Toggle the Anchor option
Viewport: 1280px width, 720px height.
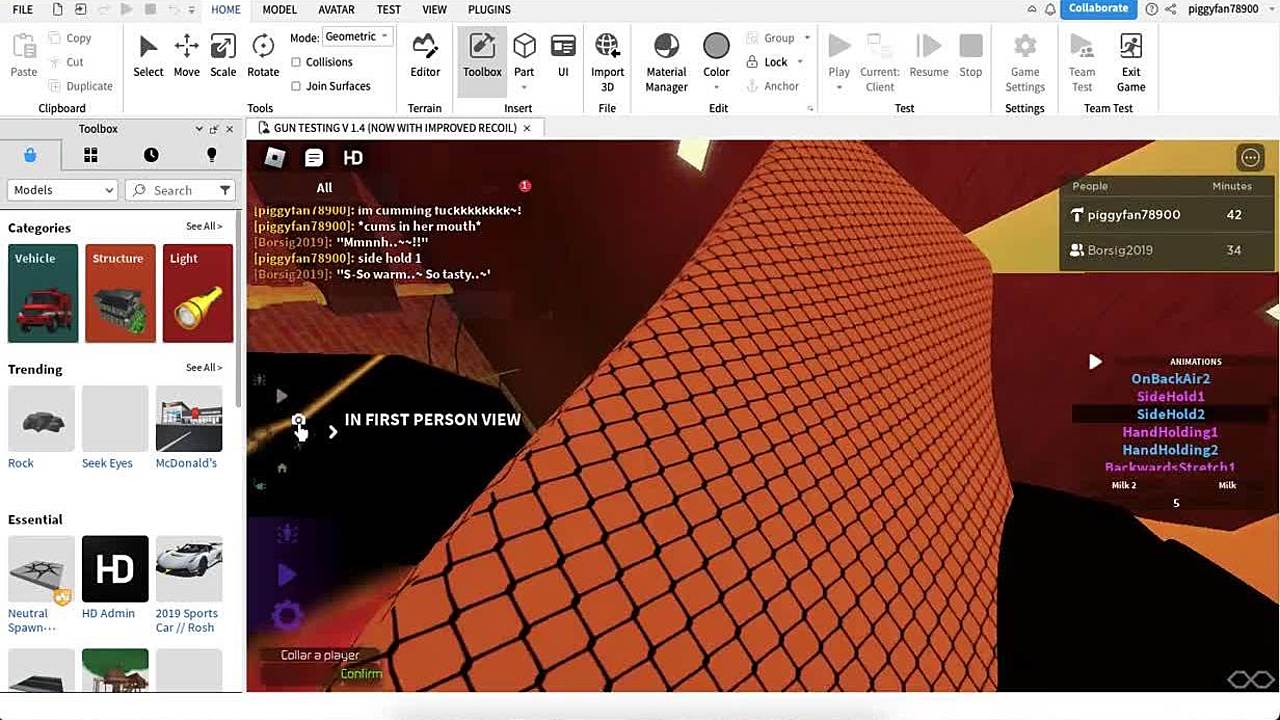(x=772, y=86)
